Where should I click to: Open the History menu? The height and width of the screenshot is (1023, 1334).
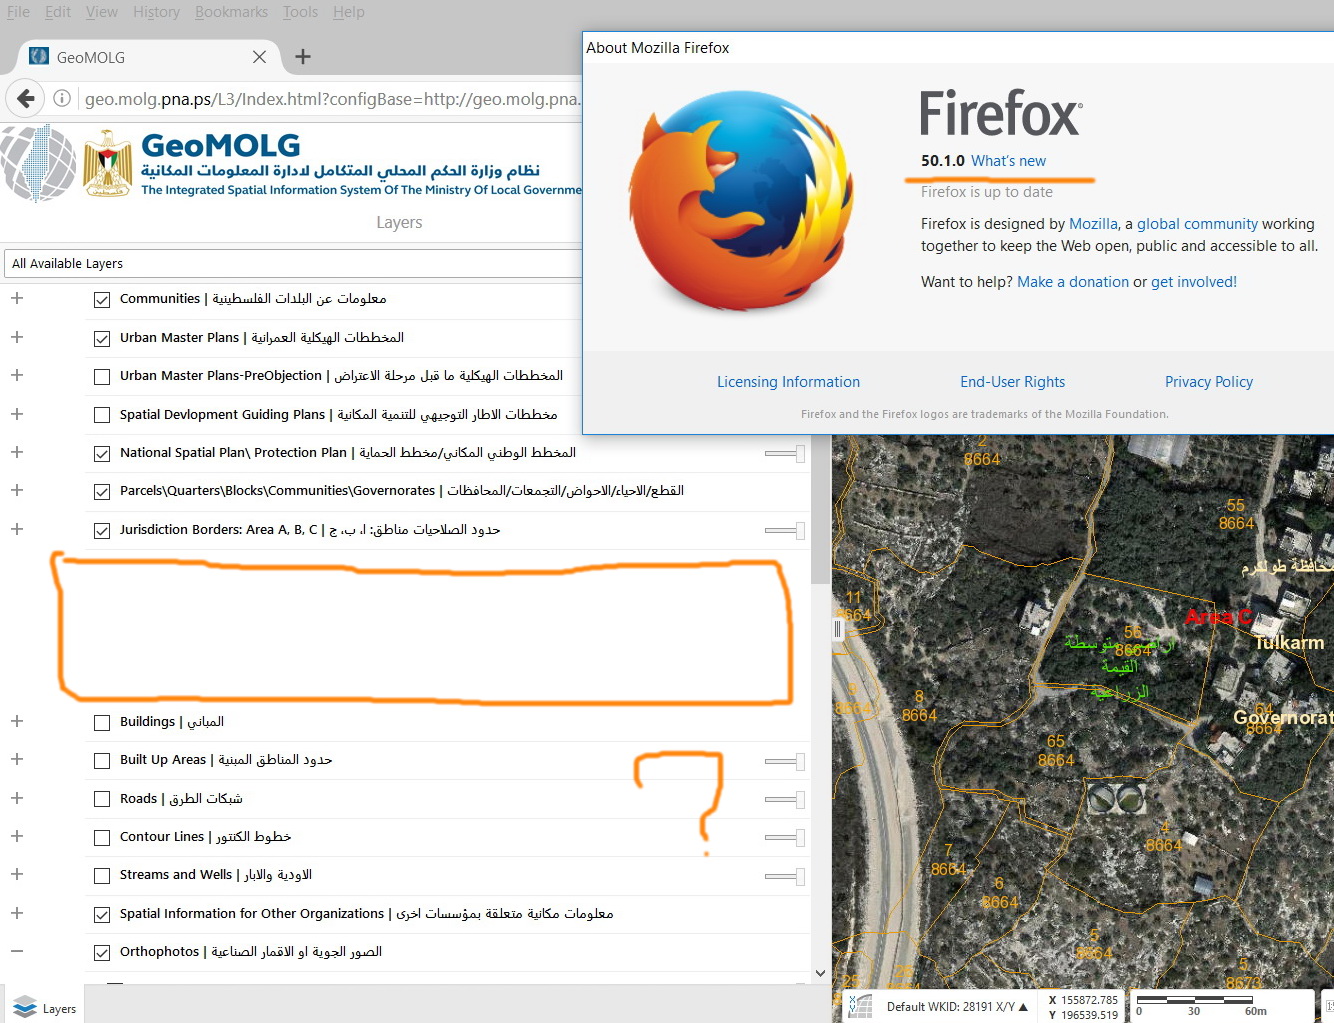coord(156,12)
